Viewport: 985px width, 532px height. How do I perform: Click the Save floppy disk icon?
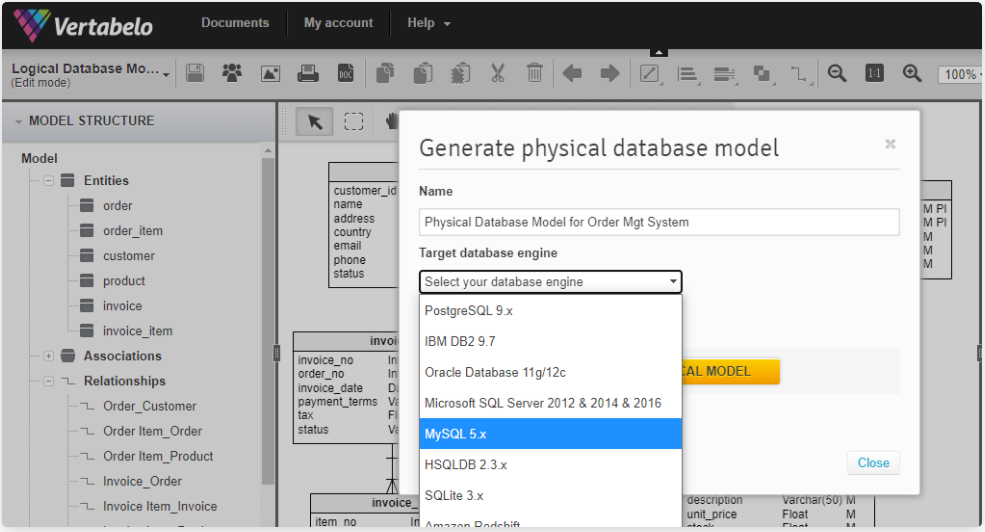195,73
